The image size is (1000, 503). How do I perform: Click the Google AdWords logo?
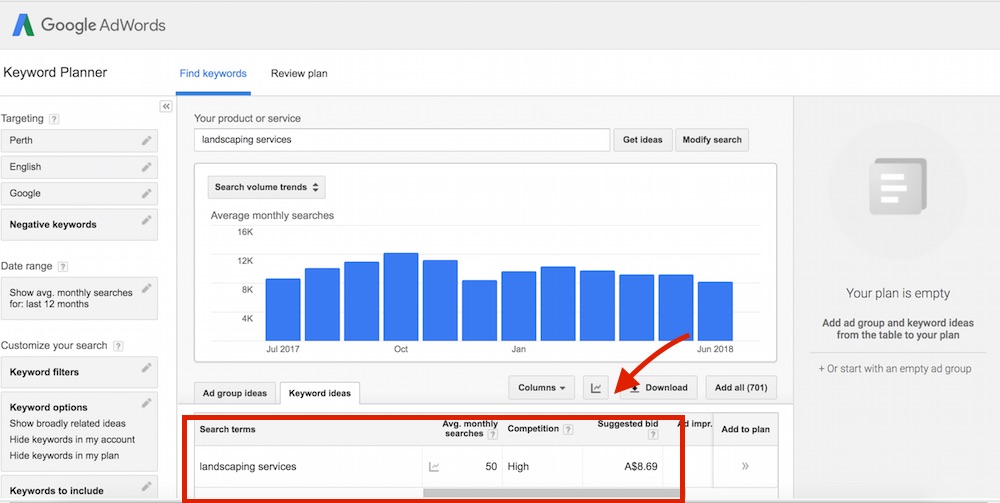point(89,25)
